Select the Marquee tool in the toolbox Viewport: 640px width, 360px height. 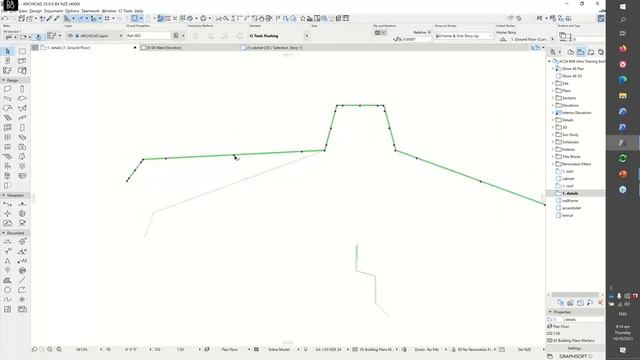click(x=22, y=51)
